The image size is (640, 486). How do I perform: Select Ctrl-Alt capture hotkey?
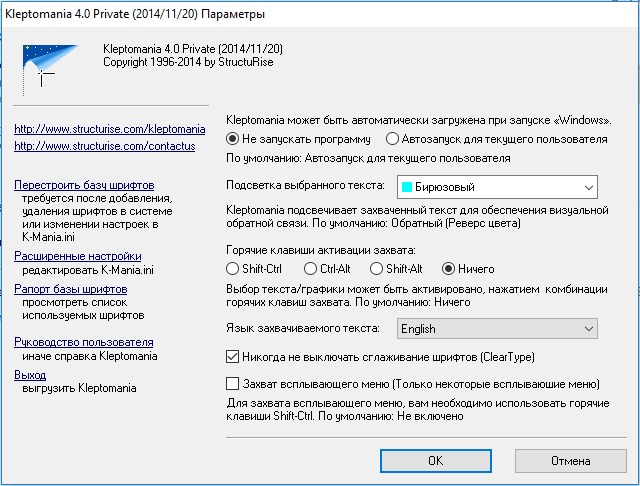coord(311,269)
